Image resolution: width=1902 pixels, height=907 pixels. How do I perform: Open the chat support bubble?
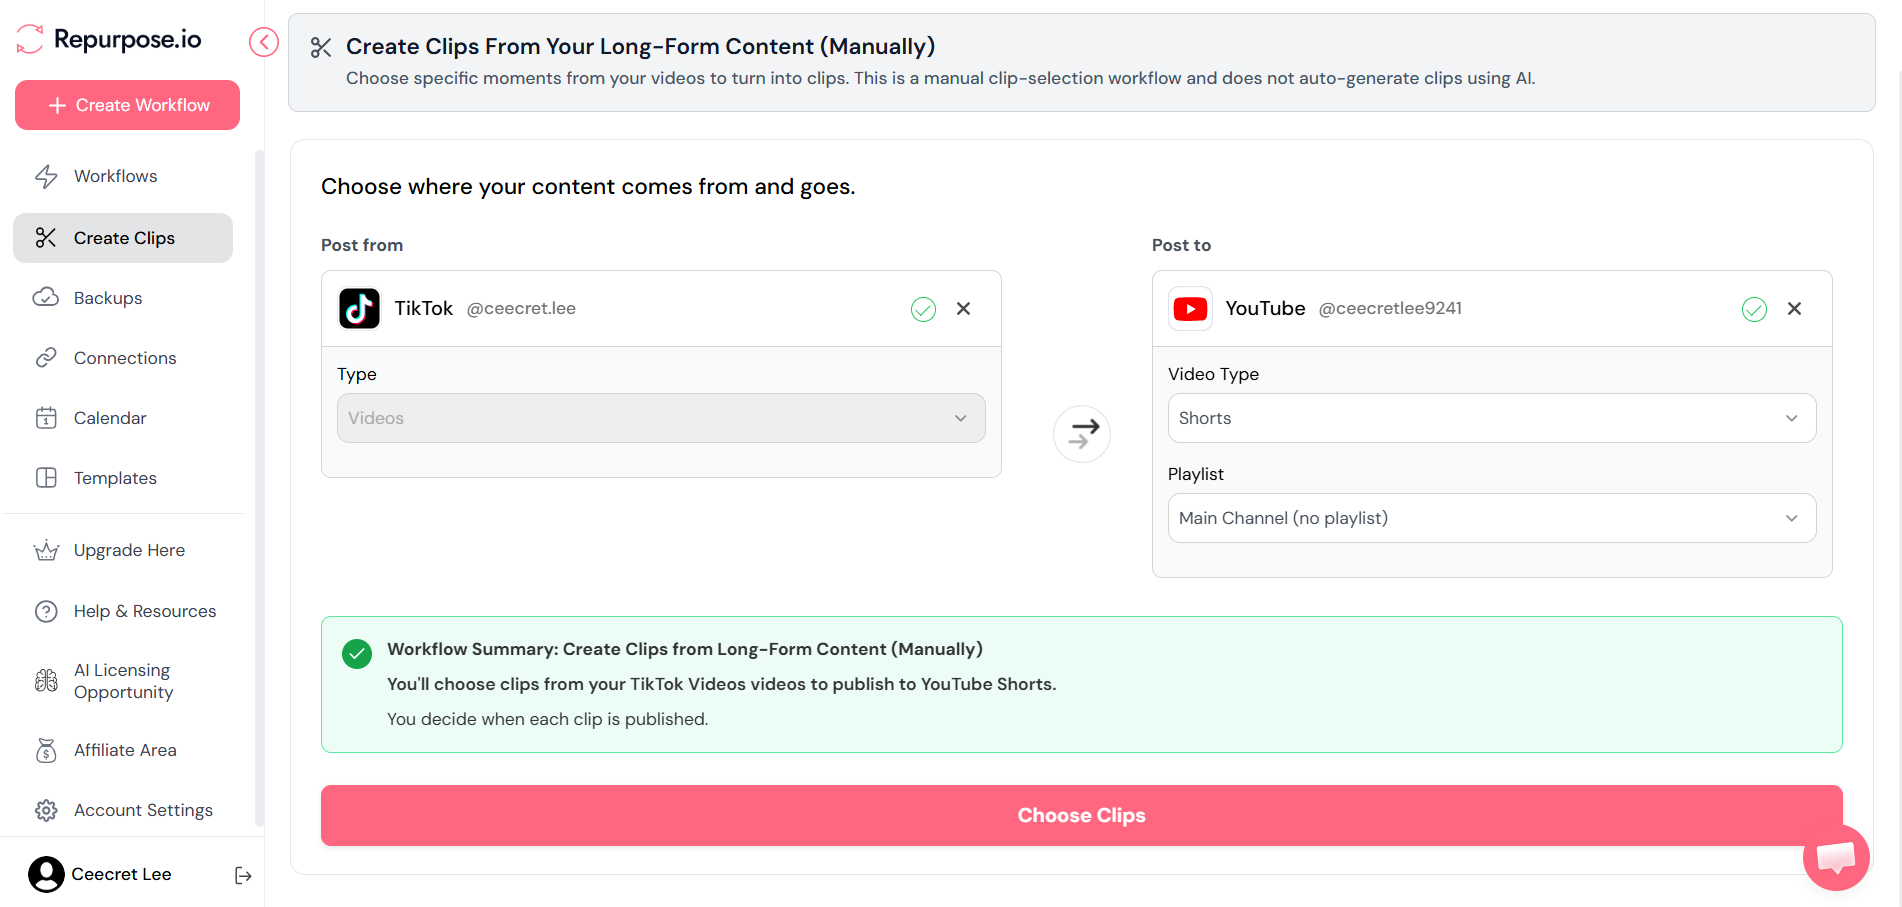1836,857
